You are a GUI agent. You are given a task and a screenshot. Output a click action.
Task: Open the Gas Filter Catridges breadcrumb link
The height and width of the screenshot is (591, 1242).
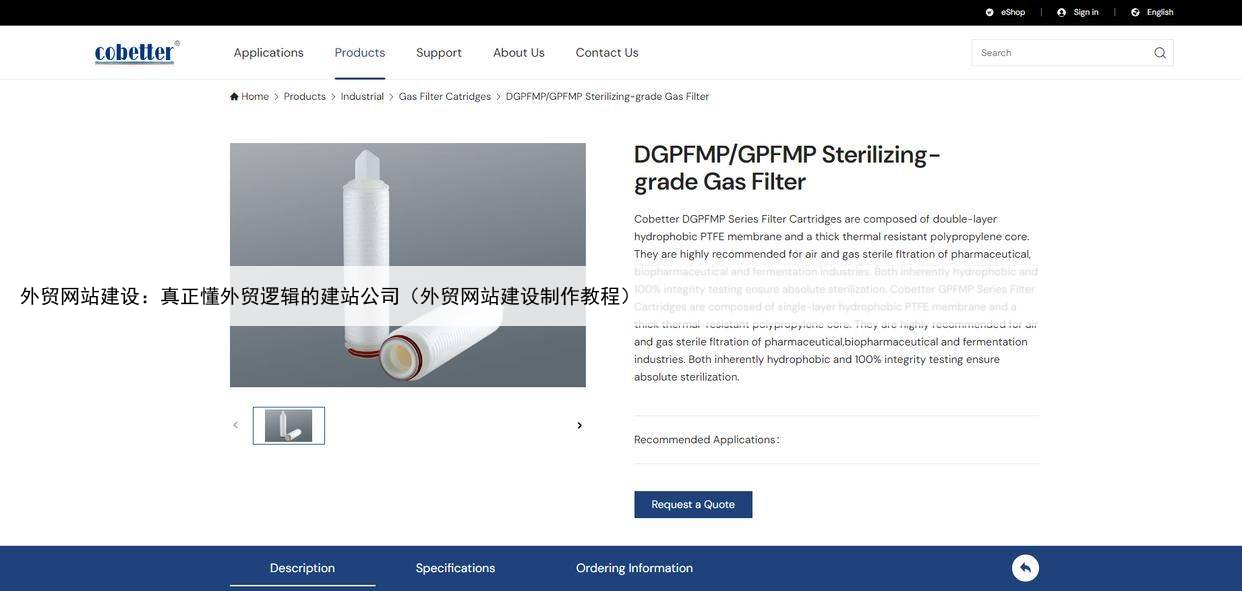coord(445,97)
